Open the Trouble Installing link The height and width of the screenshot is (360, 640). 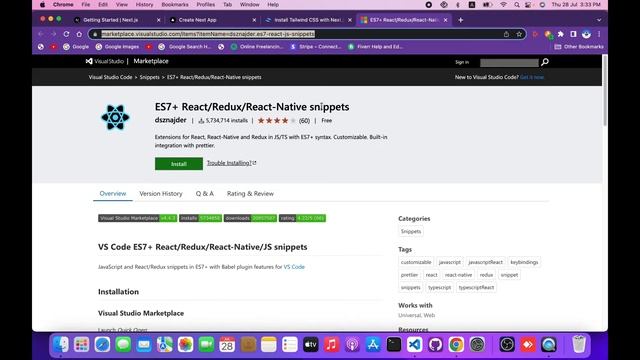pyautogui.click(x=231, y=163)
